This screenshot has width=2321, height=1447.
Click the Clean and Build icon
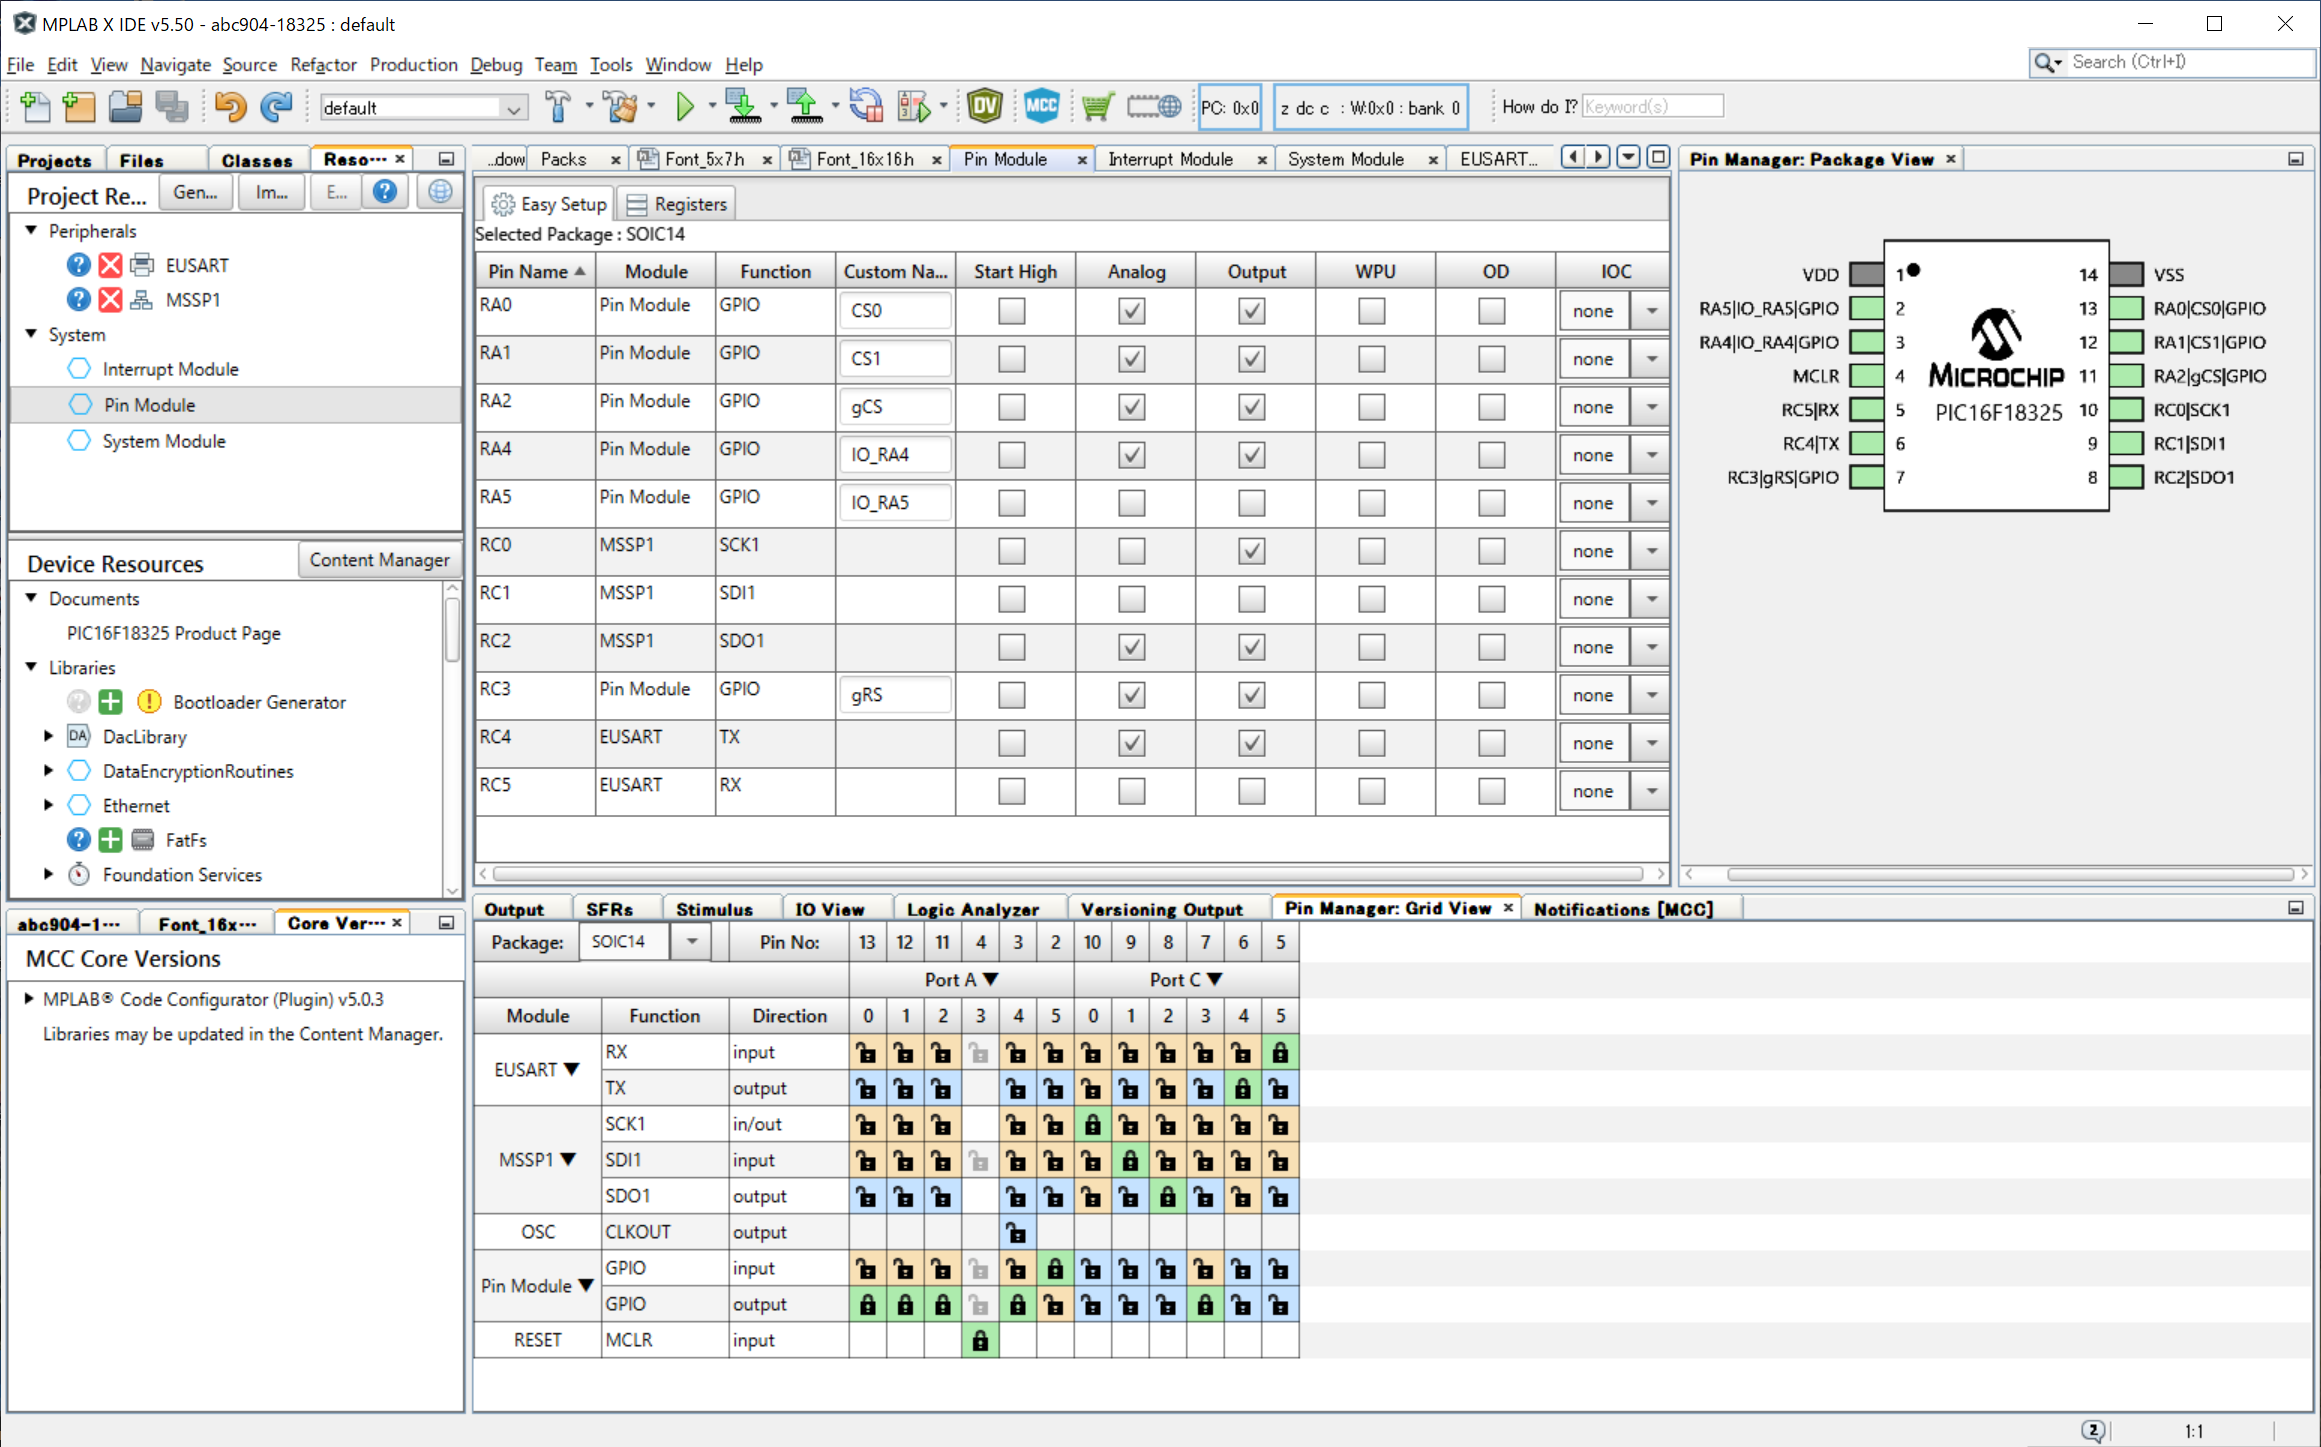(x=621, y=107)
